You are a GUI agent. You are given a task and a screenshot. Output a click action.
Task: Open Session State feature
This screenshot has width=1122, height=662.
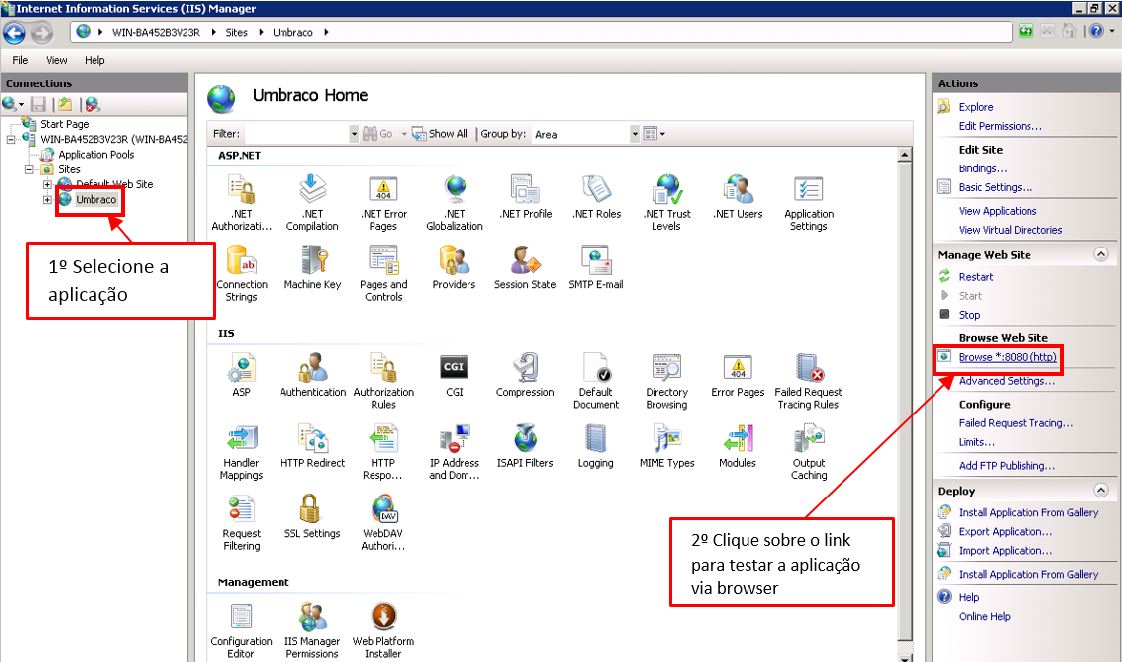pyautogui.click(x=525, y=268)
